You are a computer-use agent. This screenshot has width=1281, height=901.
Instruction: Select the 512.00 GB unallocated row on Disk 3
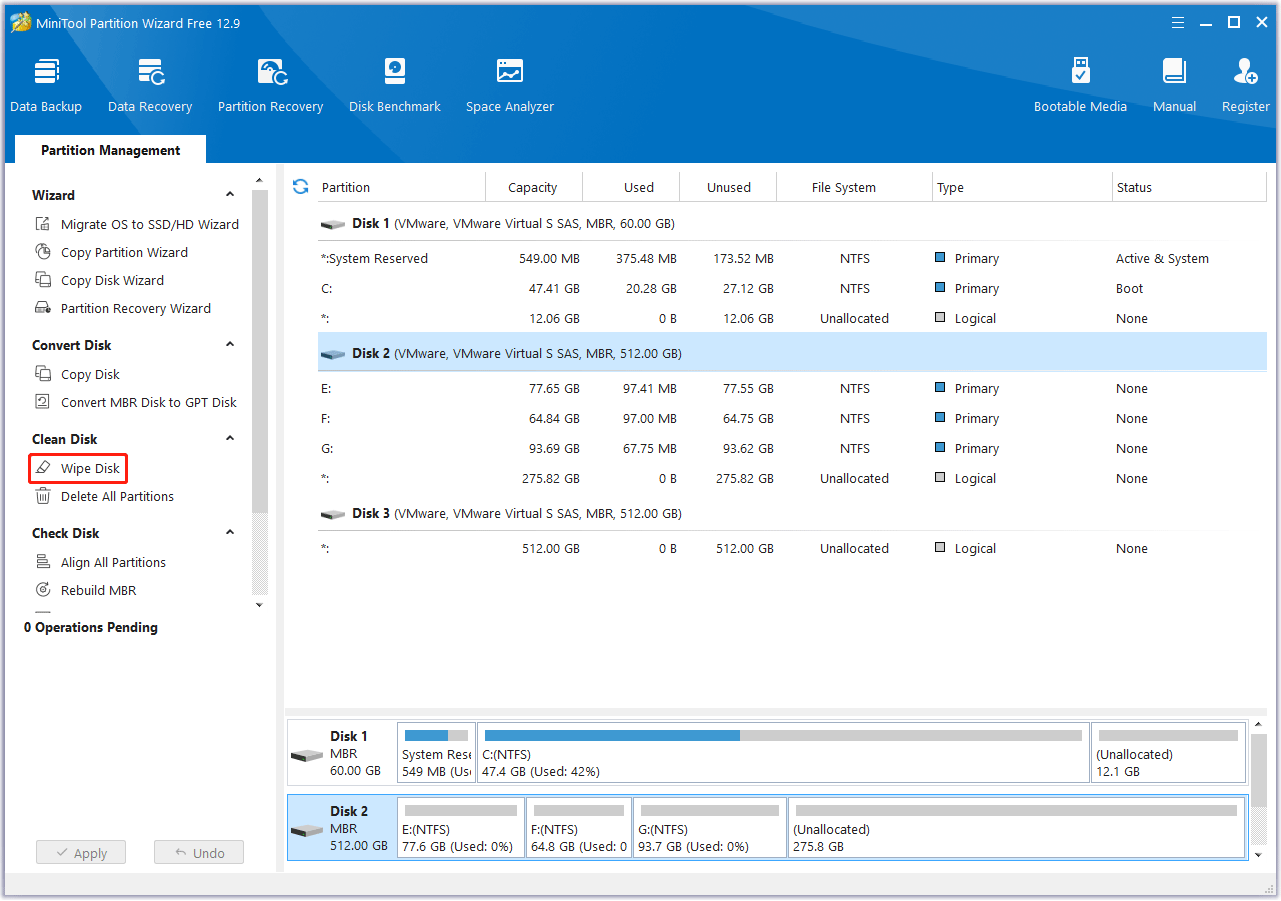coord(792,548)
